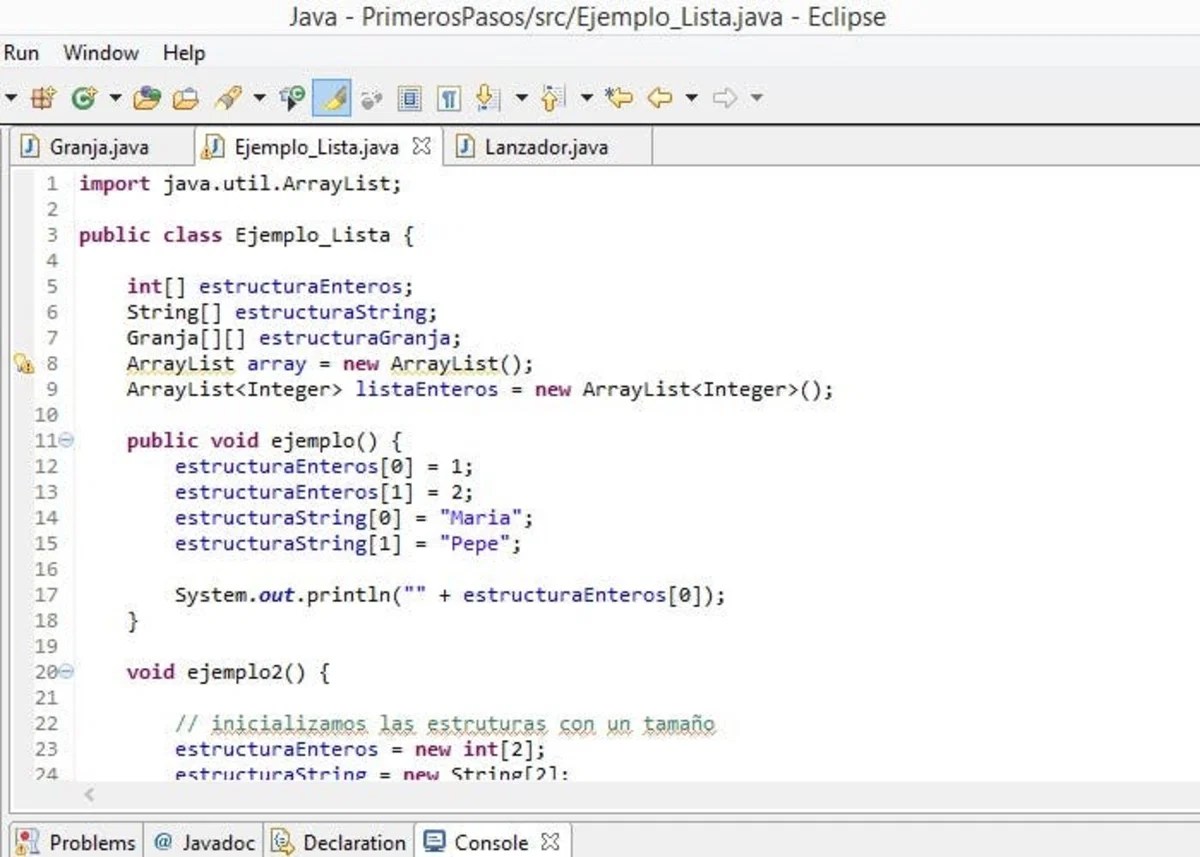
Task: Switch to the Lanzador.java editor tab
Action: pyautogui.click(x=547, y=147)
